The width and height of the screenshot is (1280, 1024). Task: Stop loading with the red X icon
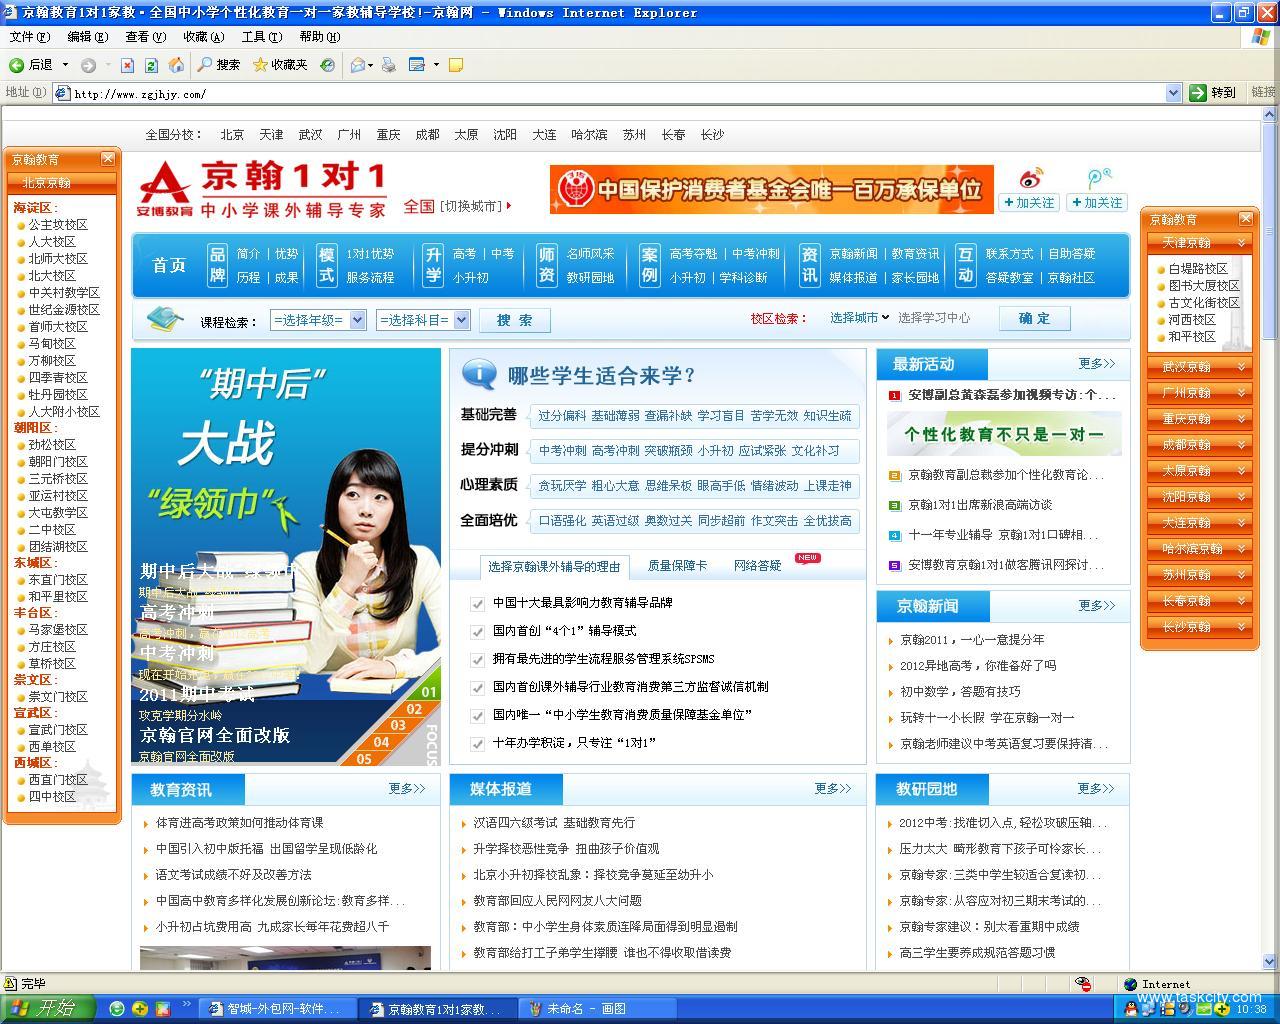(127, 65)
